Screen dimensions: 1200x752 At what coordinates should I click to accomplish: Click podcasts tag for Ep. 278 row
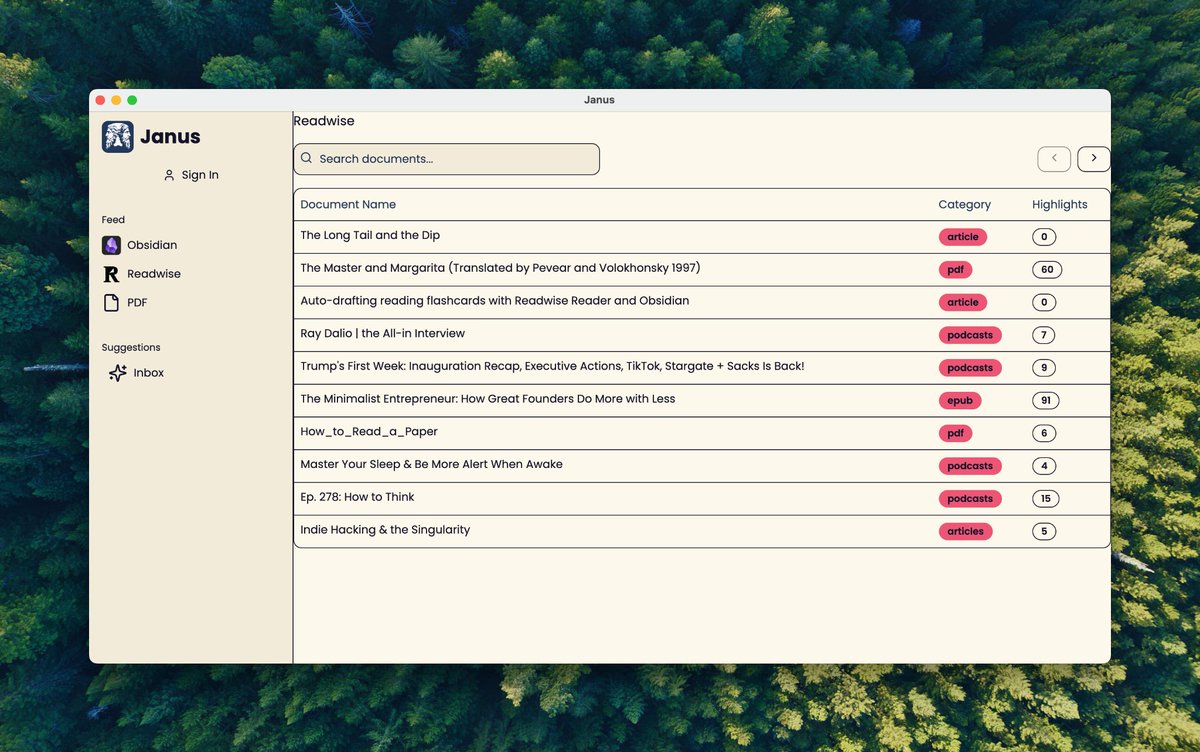pos(970,499)
